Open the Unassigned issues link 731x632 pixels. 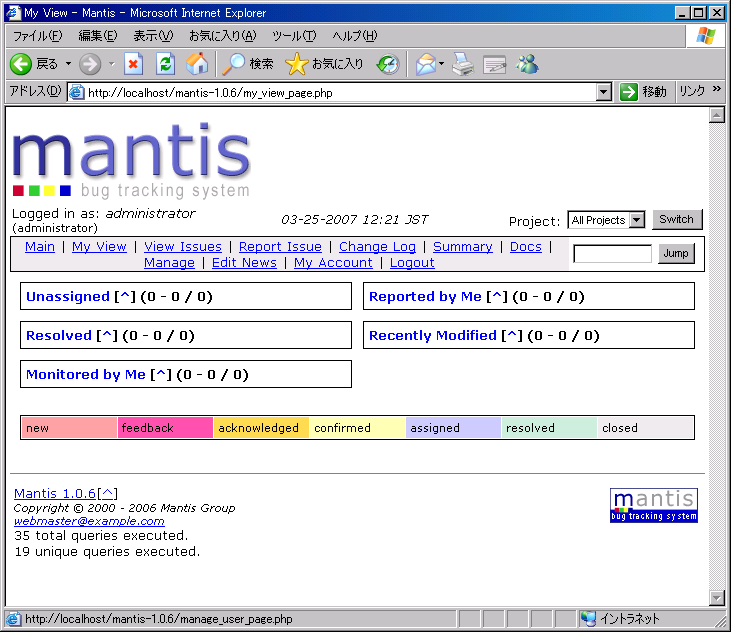68,296
